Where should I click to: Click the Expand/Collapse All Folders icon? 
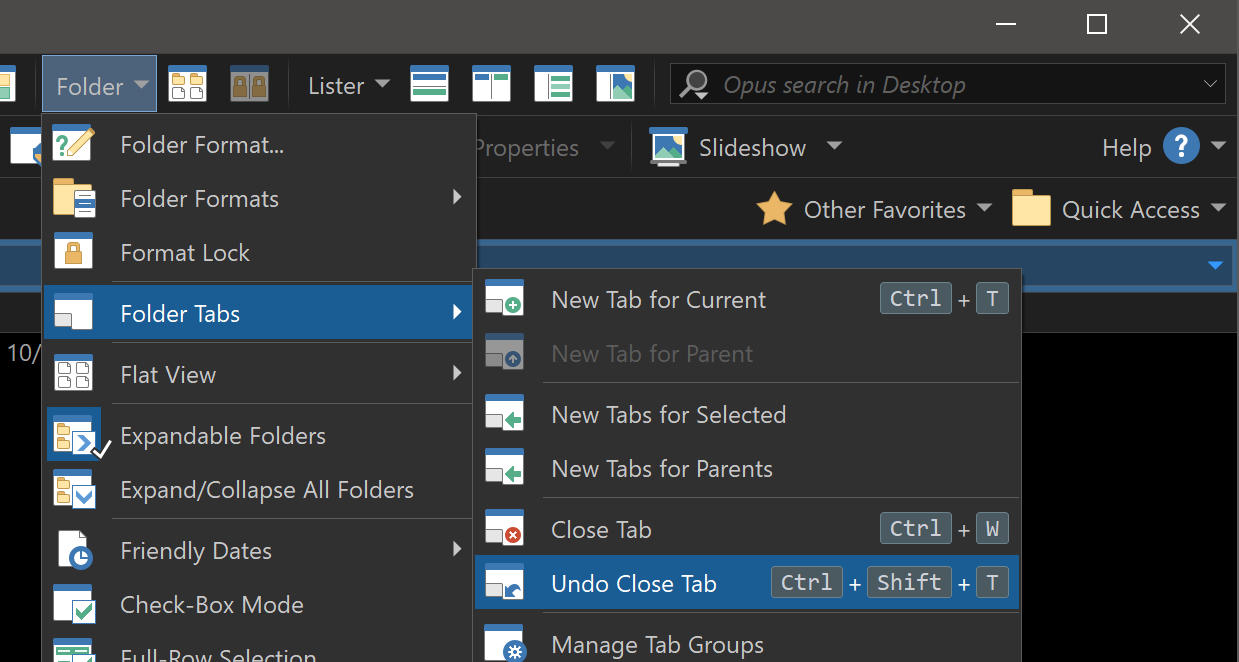[75, 489]
